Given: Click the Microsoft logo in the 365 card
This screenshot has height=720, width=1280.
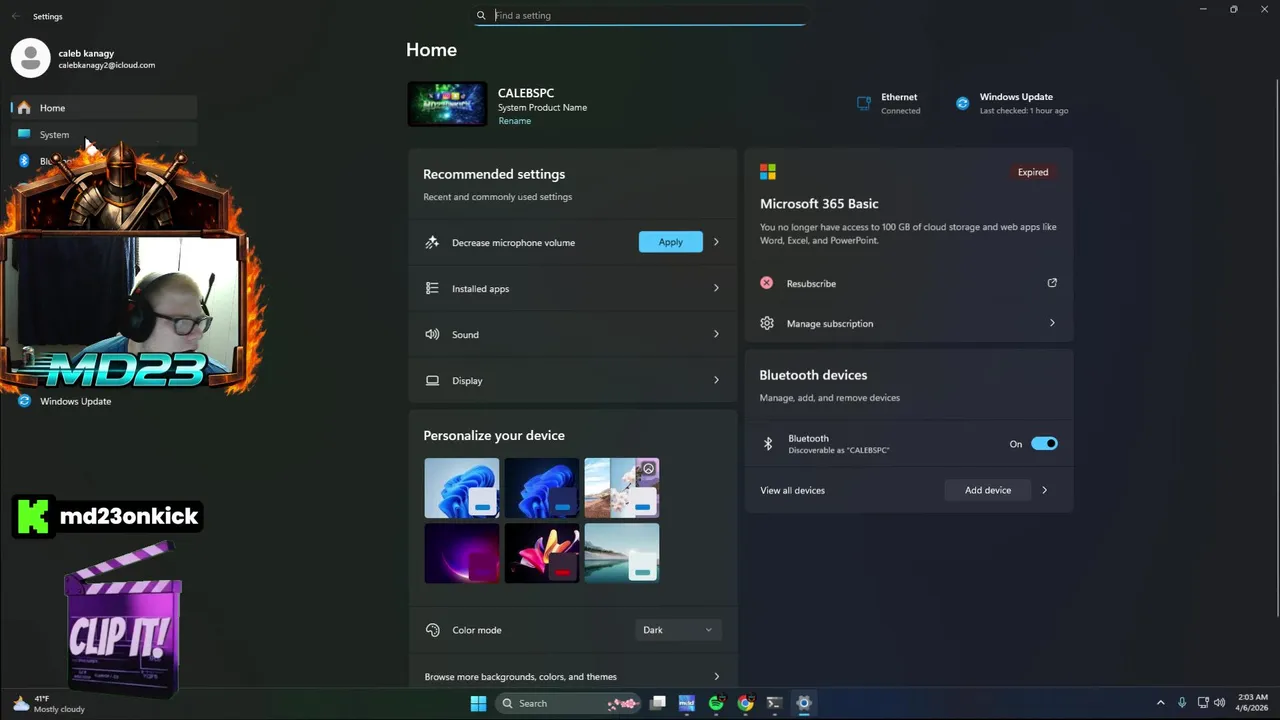Looking at the screenshot, I should [768, 172].
